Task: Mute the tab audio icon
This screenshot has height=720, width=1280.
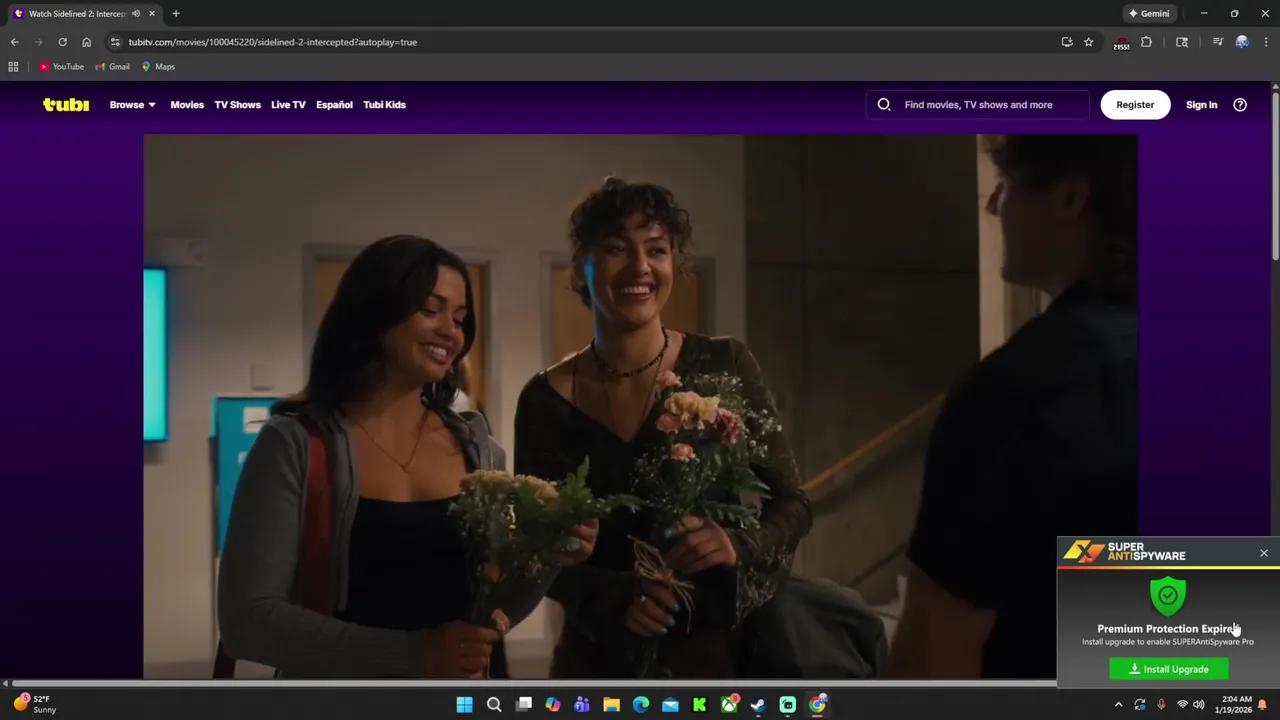Action: 136,14
